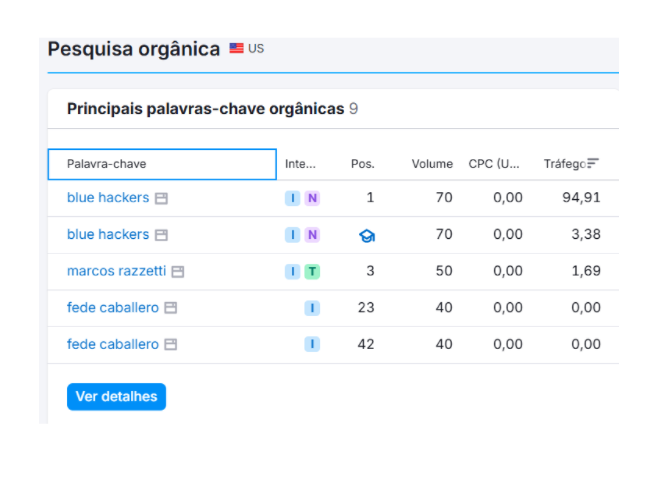Screen dimensions: 647x485
Task: Click the Principais palavras-chave orgânicas title
Action: [x=205, y=109]
